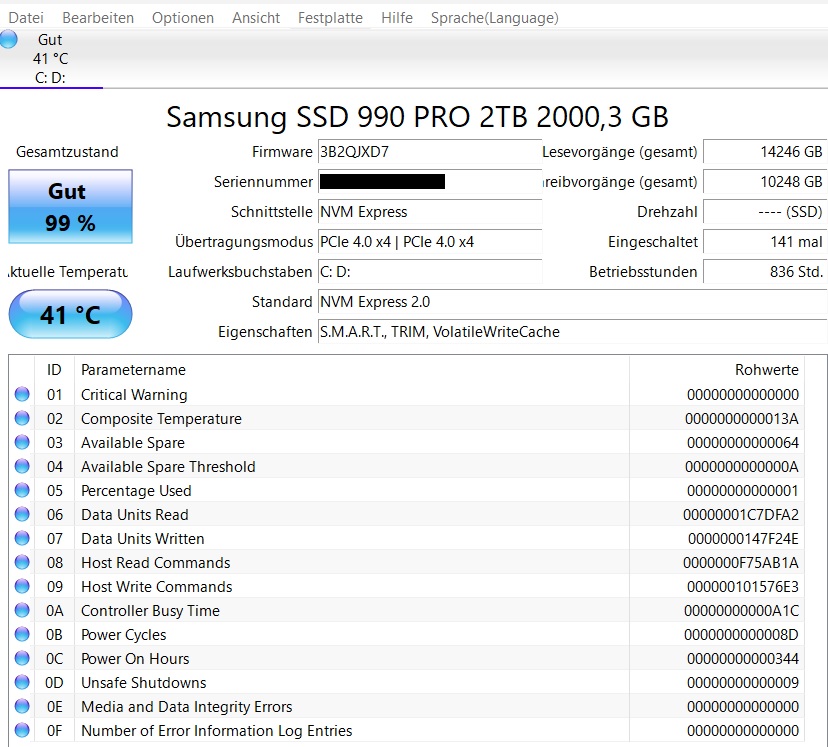
Task: Click the status orb for Data Units Read
Action: pyautogui.click(x=22, y=514)
